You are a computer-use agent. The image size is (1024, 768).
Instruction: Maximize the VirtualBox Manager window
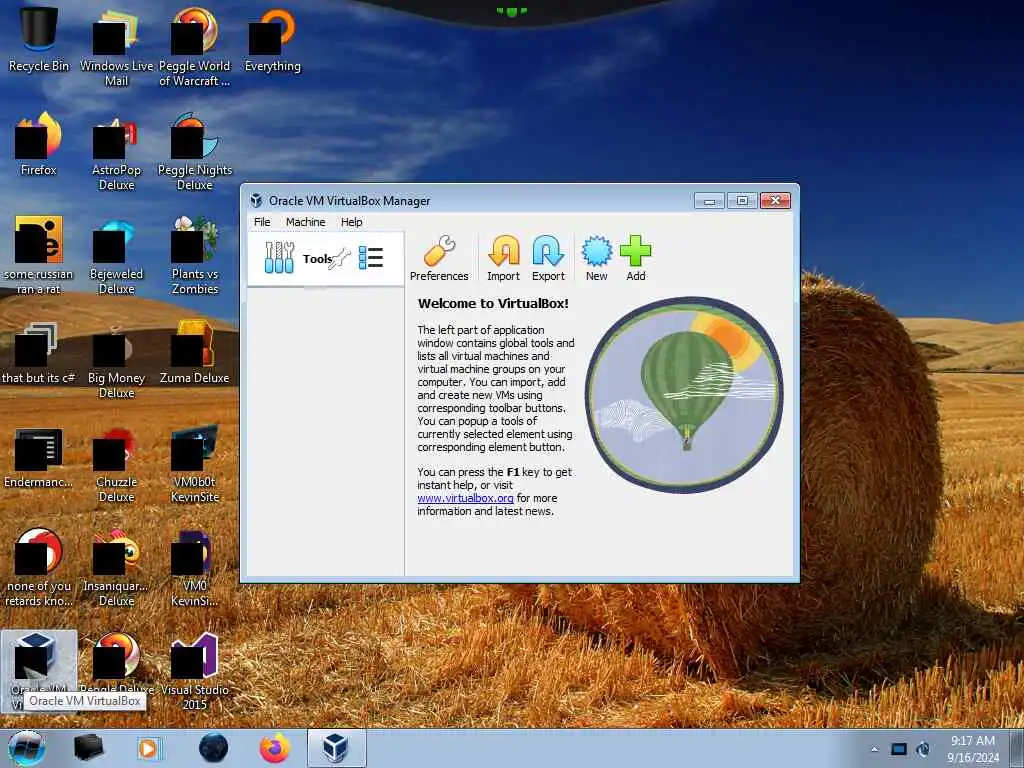point(742,200)
